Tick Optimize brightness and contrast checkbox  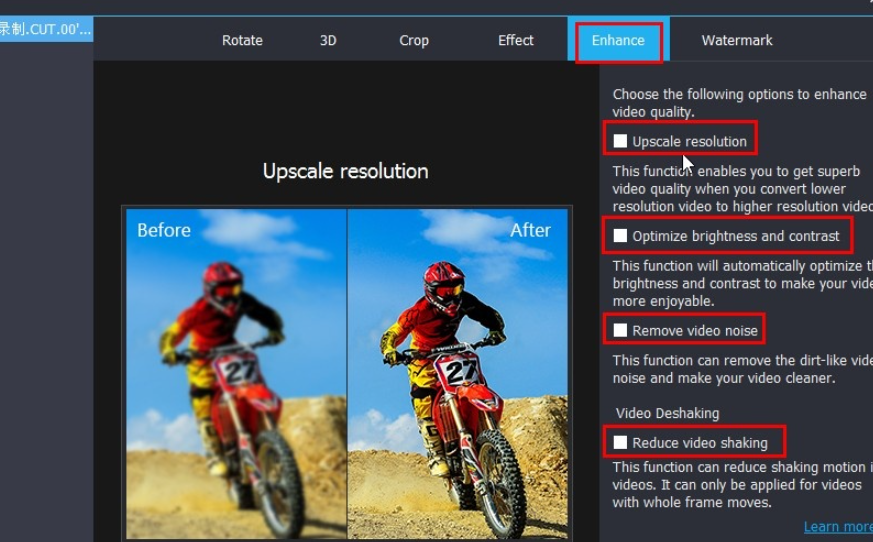(x=620, y=236)
